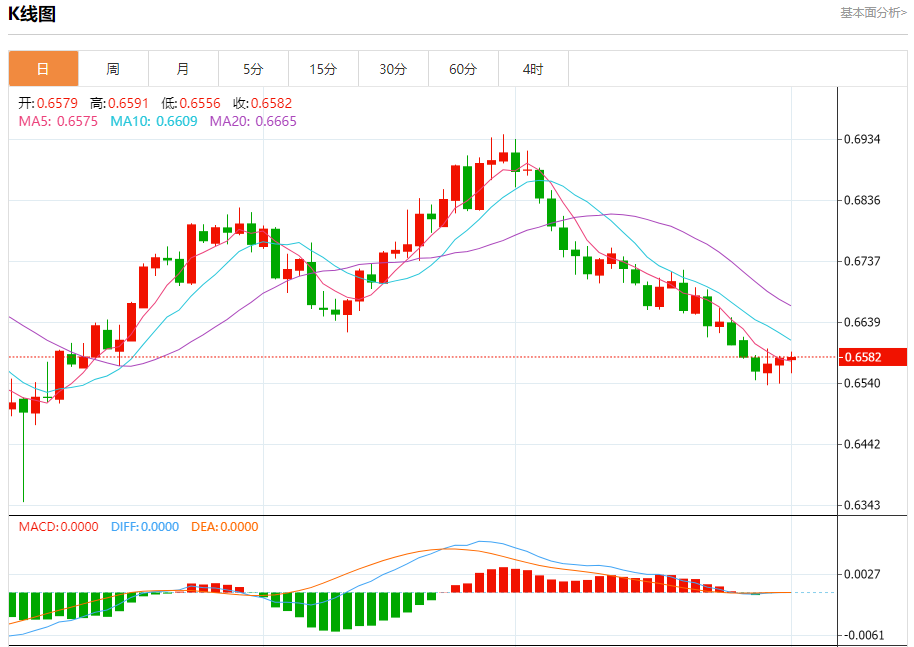Open the 5分 interval tab
Viewport: 914px width, 647px height.
[253, 69]
